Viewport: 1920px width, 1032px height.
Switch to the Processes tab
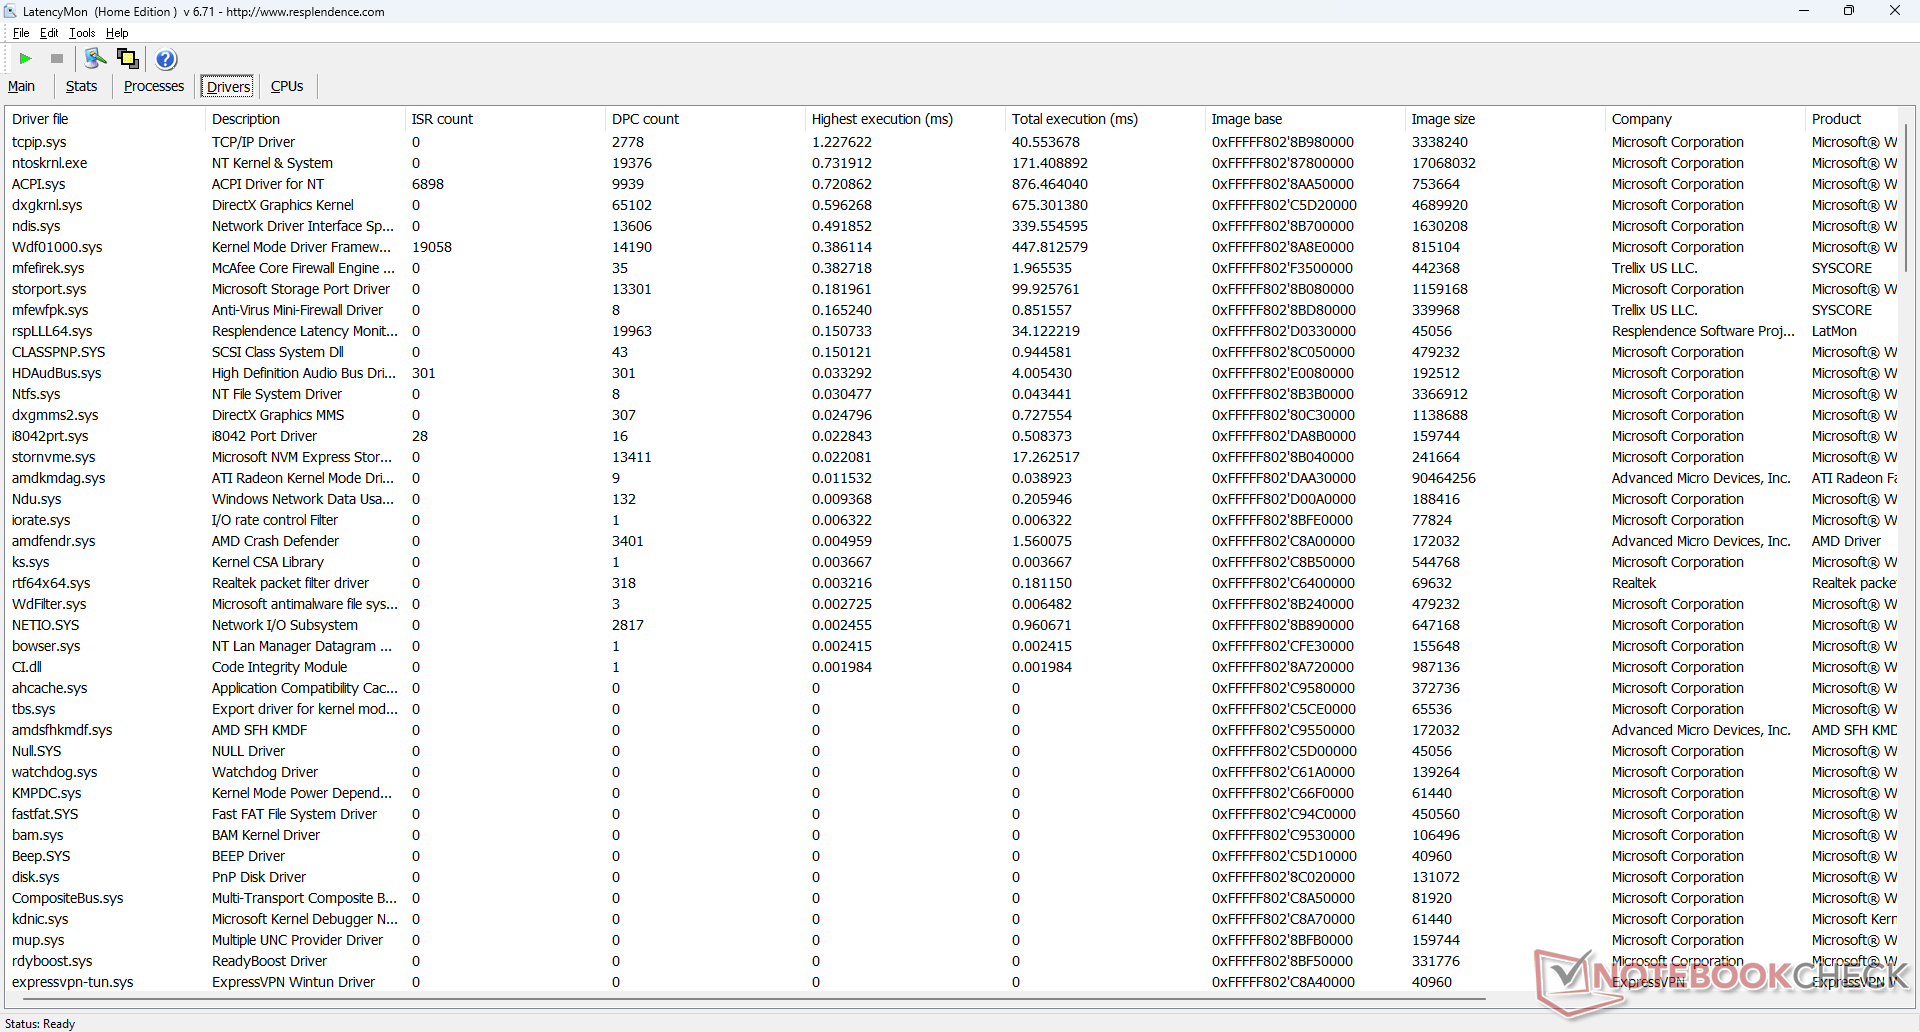coord(154,86)
